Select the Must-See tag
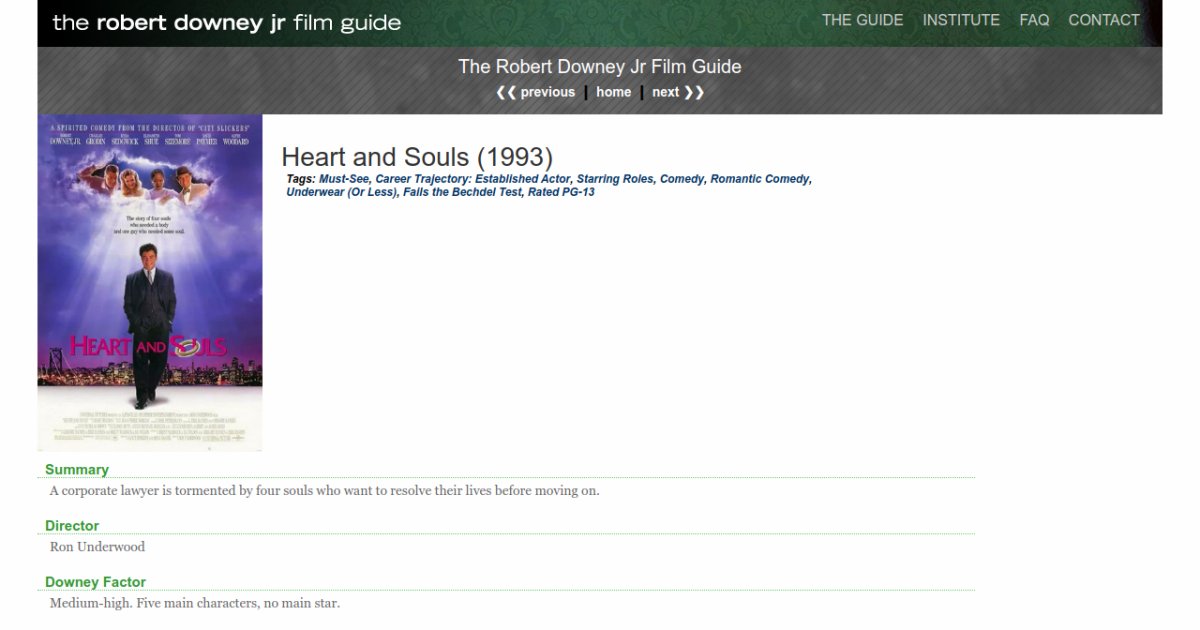The height and width of the screenshot is (630, 1200). tap(344, 179)
